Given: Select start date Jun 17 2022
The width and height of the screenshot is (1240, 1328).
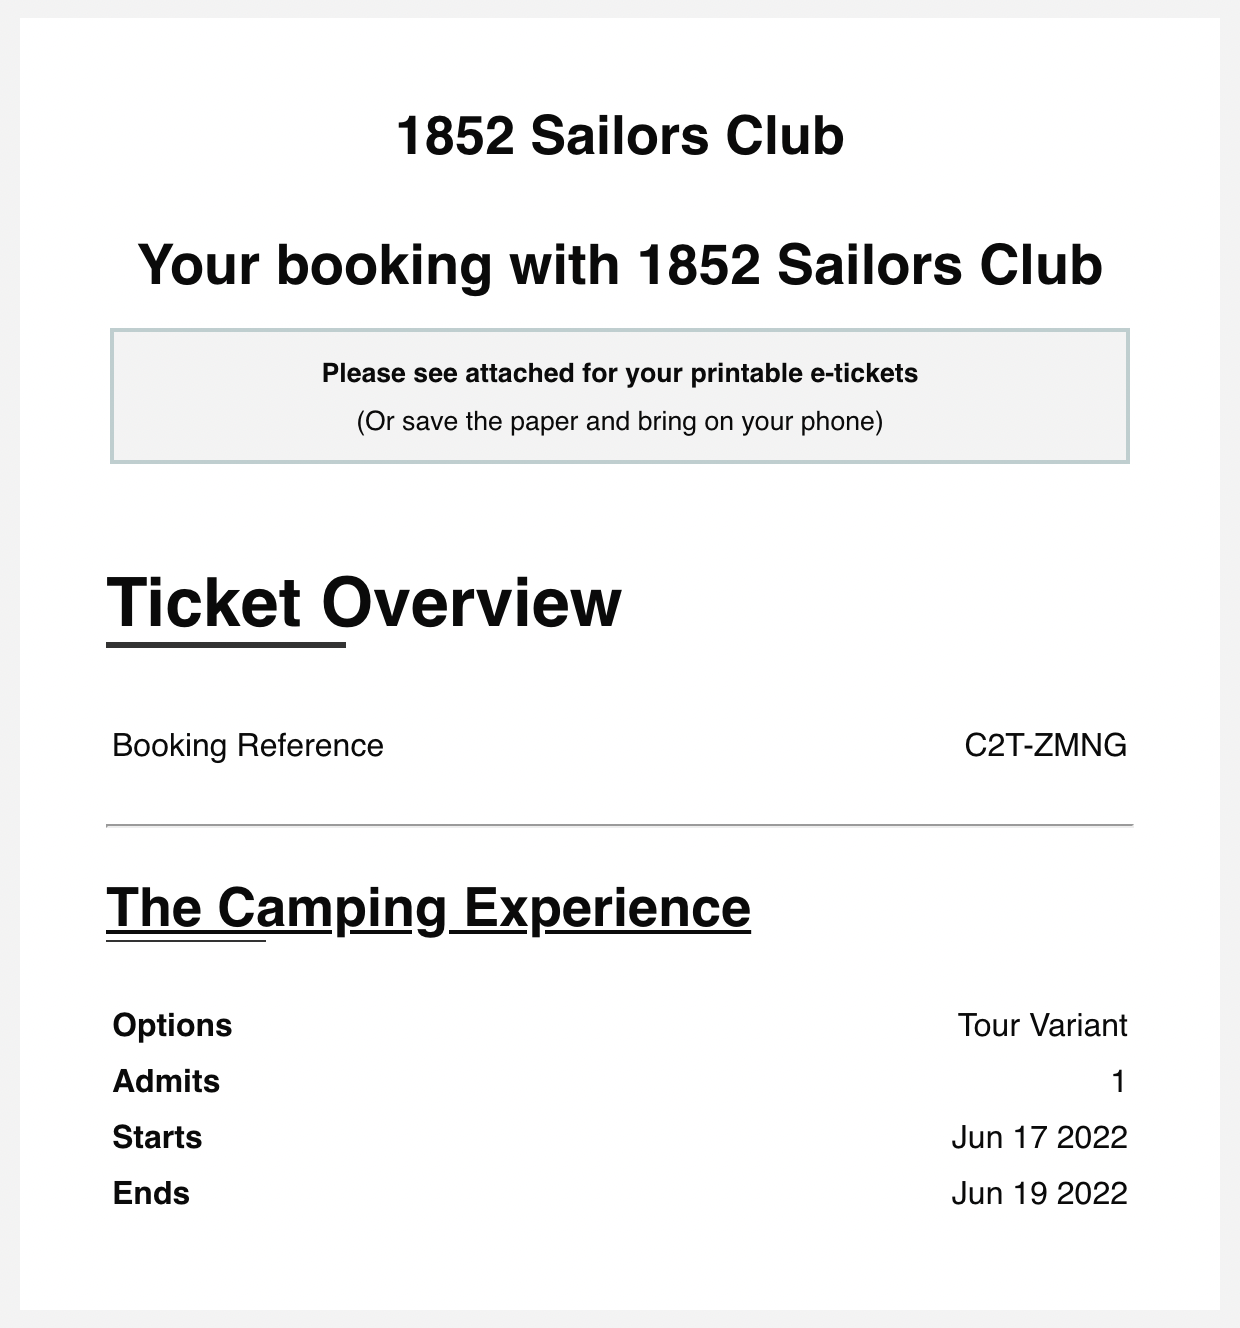Looking at the screenshot, I should pyautogui.click(x=1039, y=1137).
